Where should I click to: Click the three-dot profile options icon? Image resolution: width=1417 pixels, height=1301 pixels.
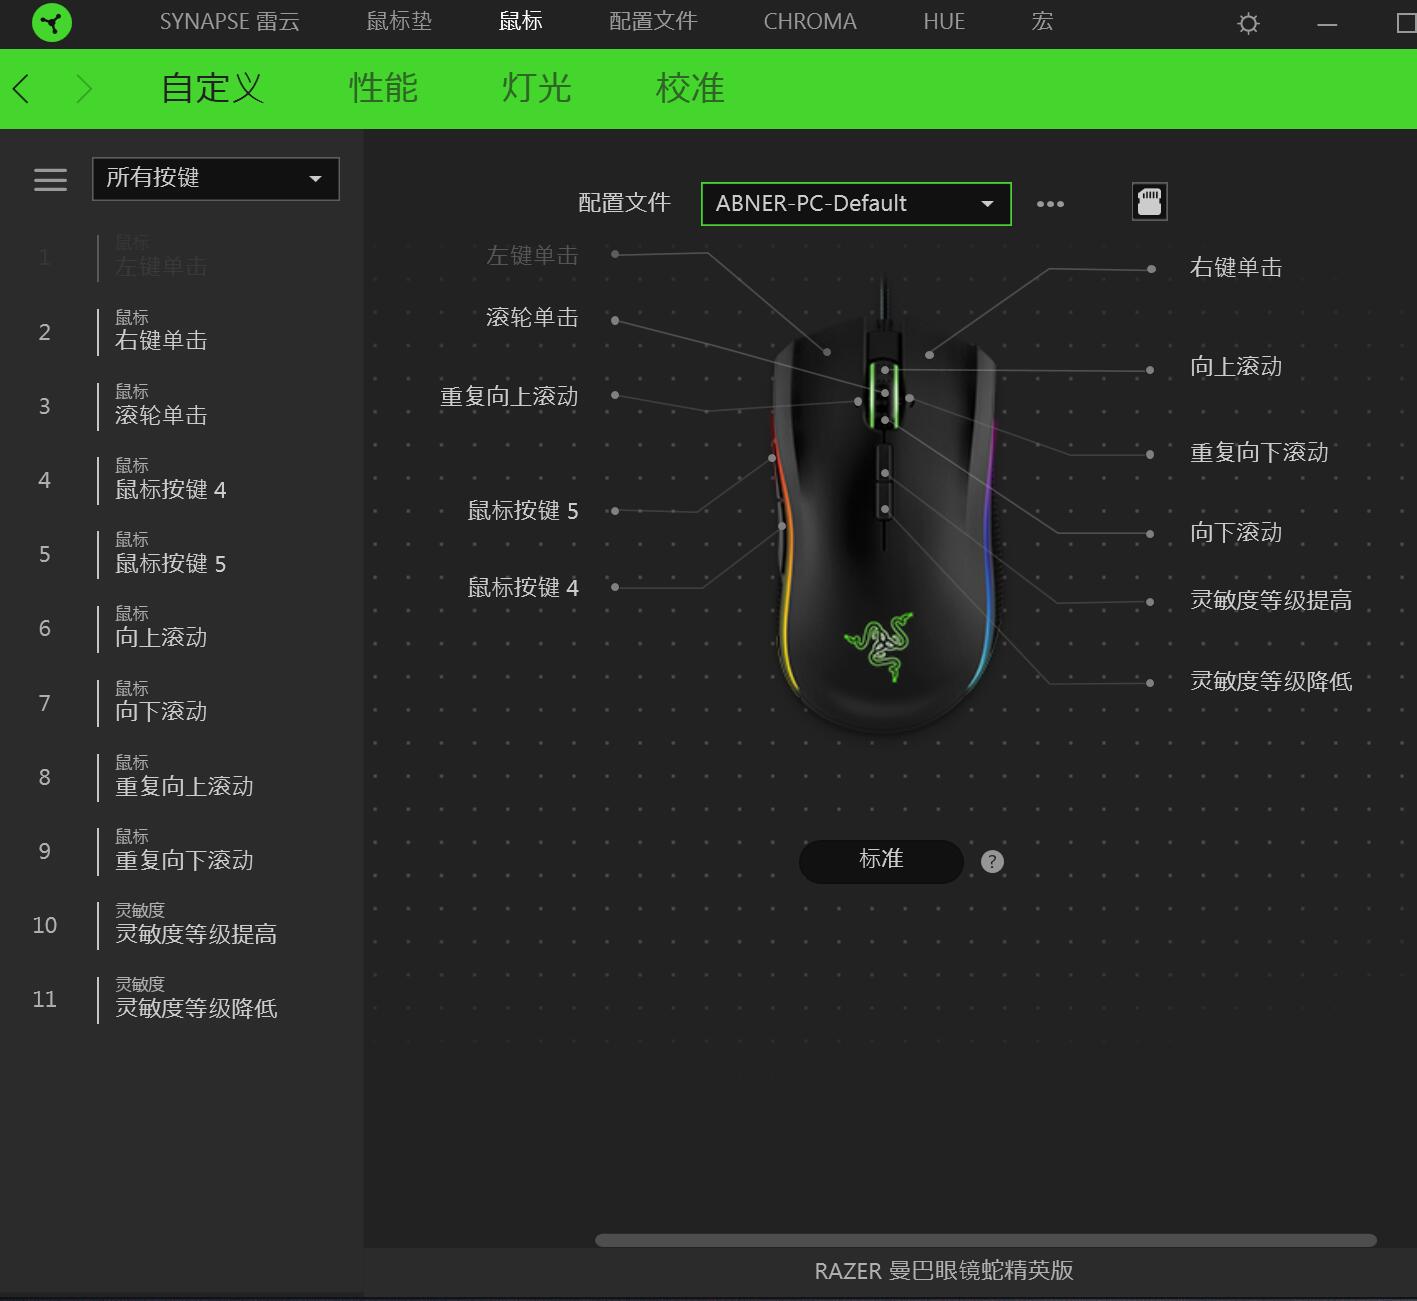(x=1050, y=204)
